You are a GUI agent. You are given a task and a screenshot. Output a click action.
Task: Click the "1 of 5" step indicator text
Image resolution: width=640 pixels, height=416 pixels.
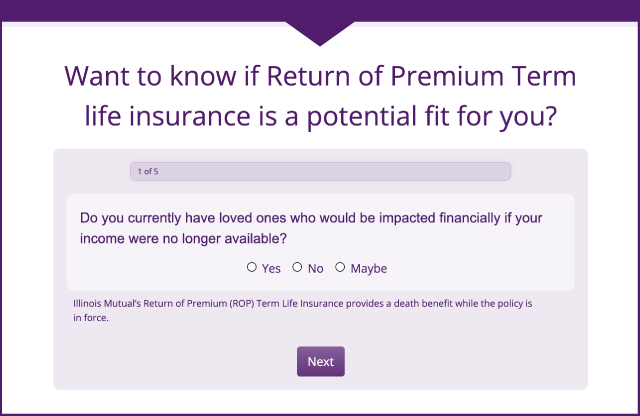coord(148,171)
